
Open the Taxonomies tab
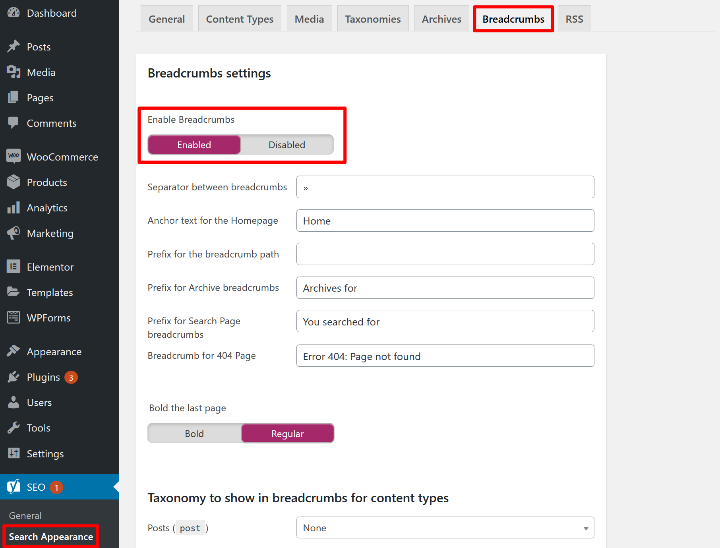click(372, 19)
